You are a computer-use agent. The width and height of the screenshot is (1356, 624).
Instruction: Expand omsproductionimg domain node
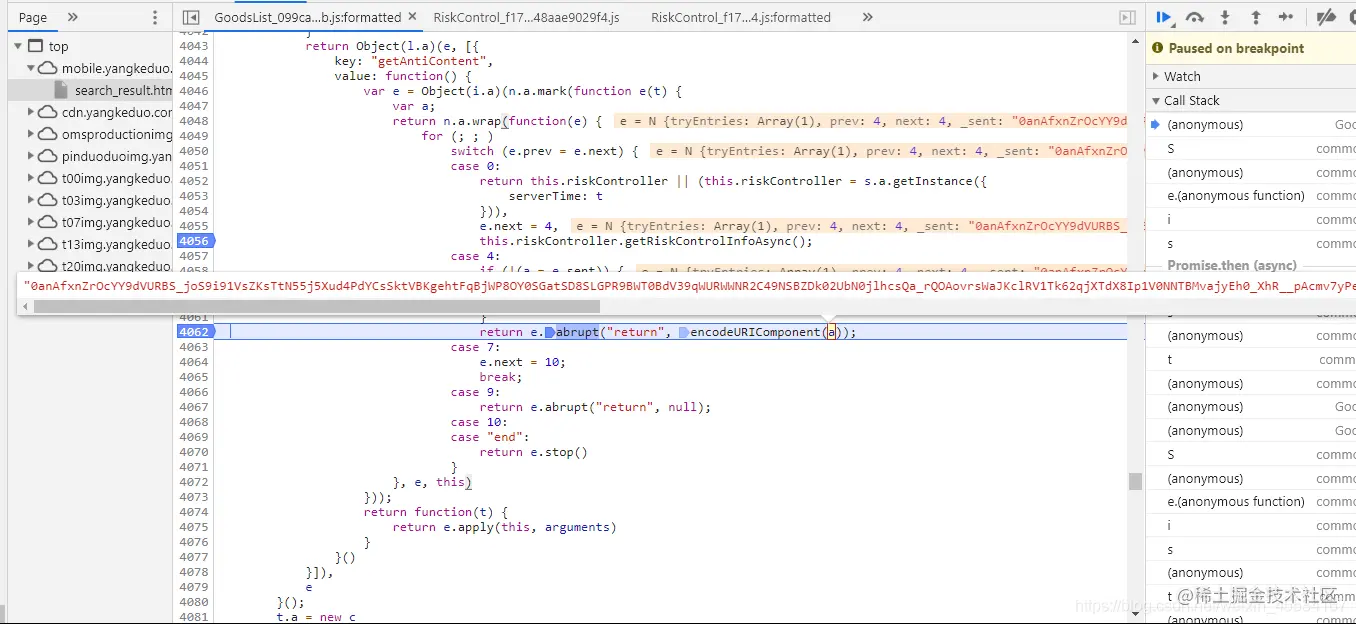click(31, 134)
